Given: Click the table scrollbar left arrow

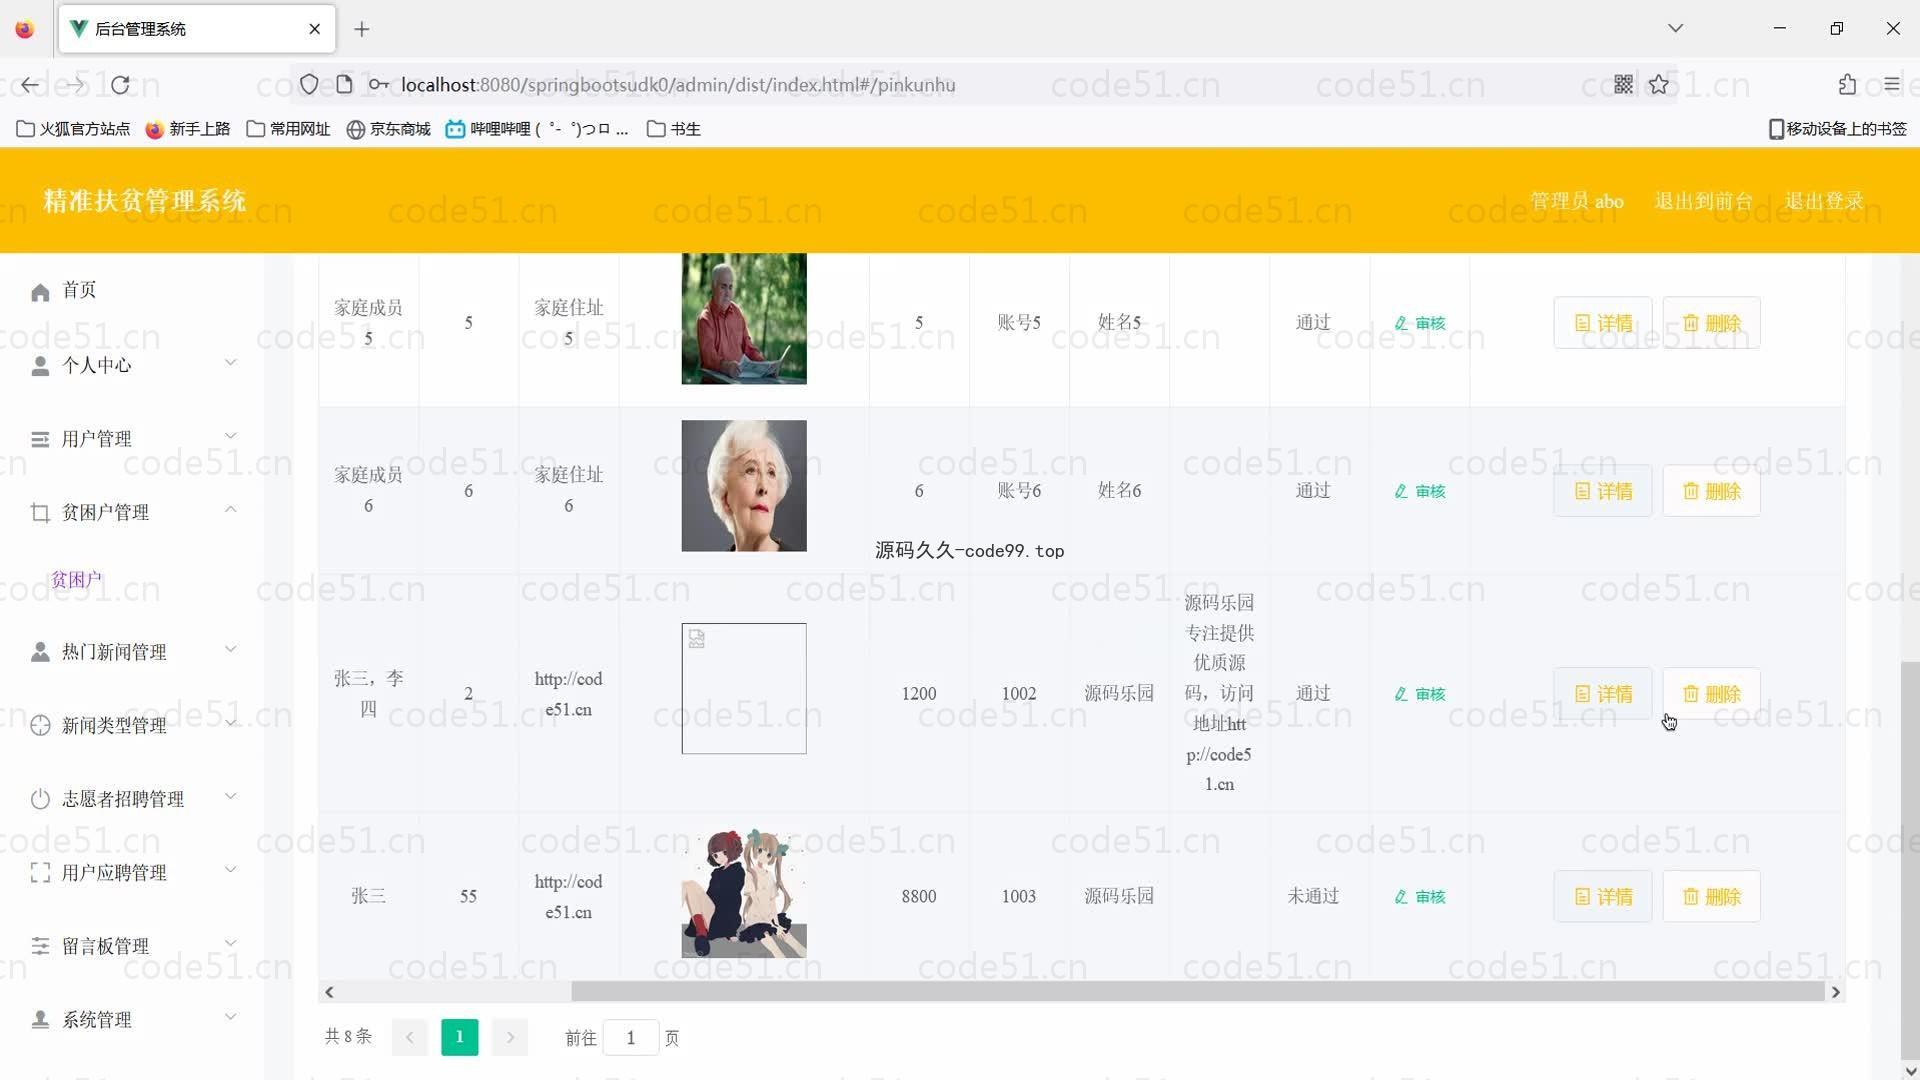Looking at the screenshot, I should [x=329, y=992].
